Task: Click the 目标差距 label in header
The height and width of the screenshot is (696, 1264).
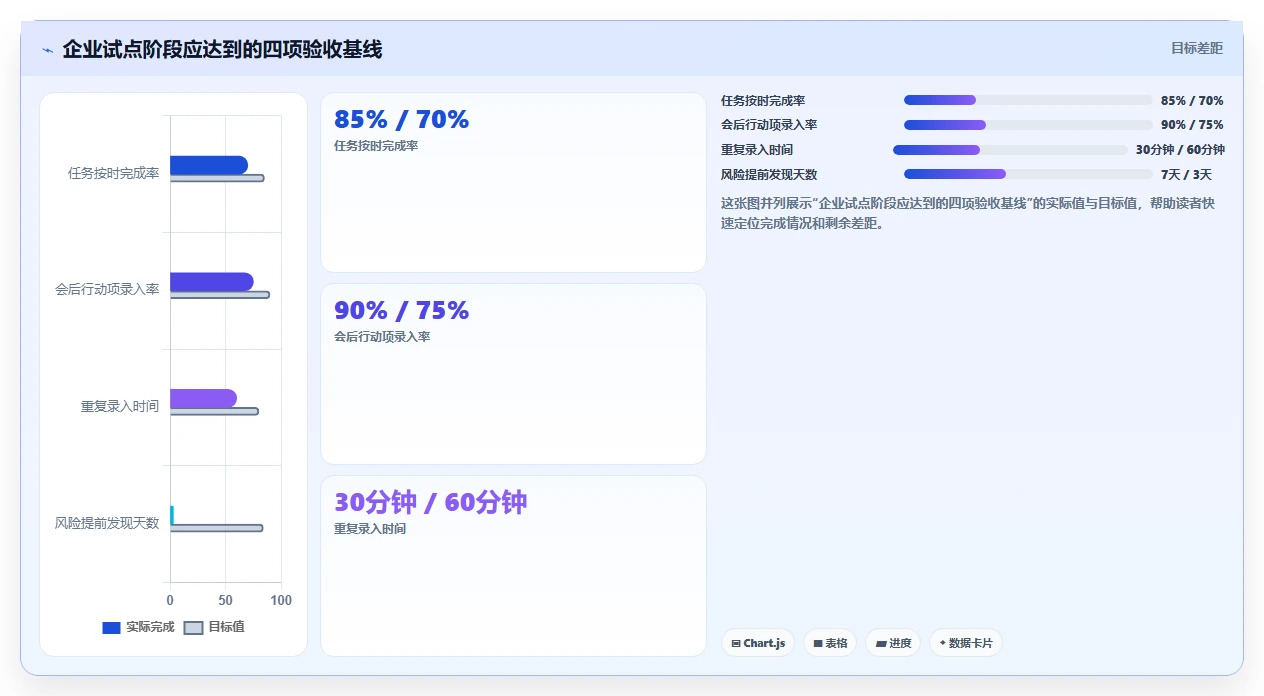Action: coord(1197,48)
